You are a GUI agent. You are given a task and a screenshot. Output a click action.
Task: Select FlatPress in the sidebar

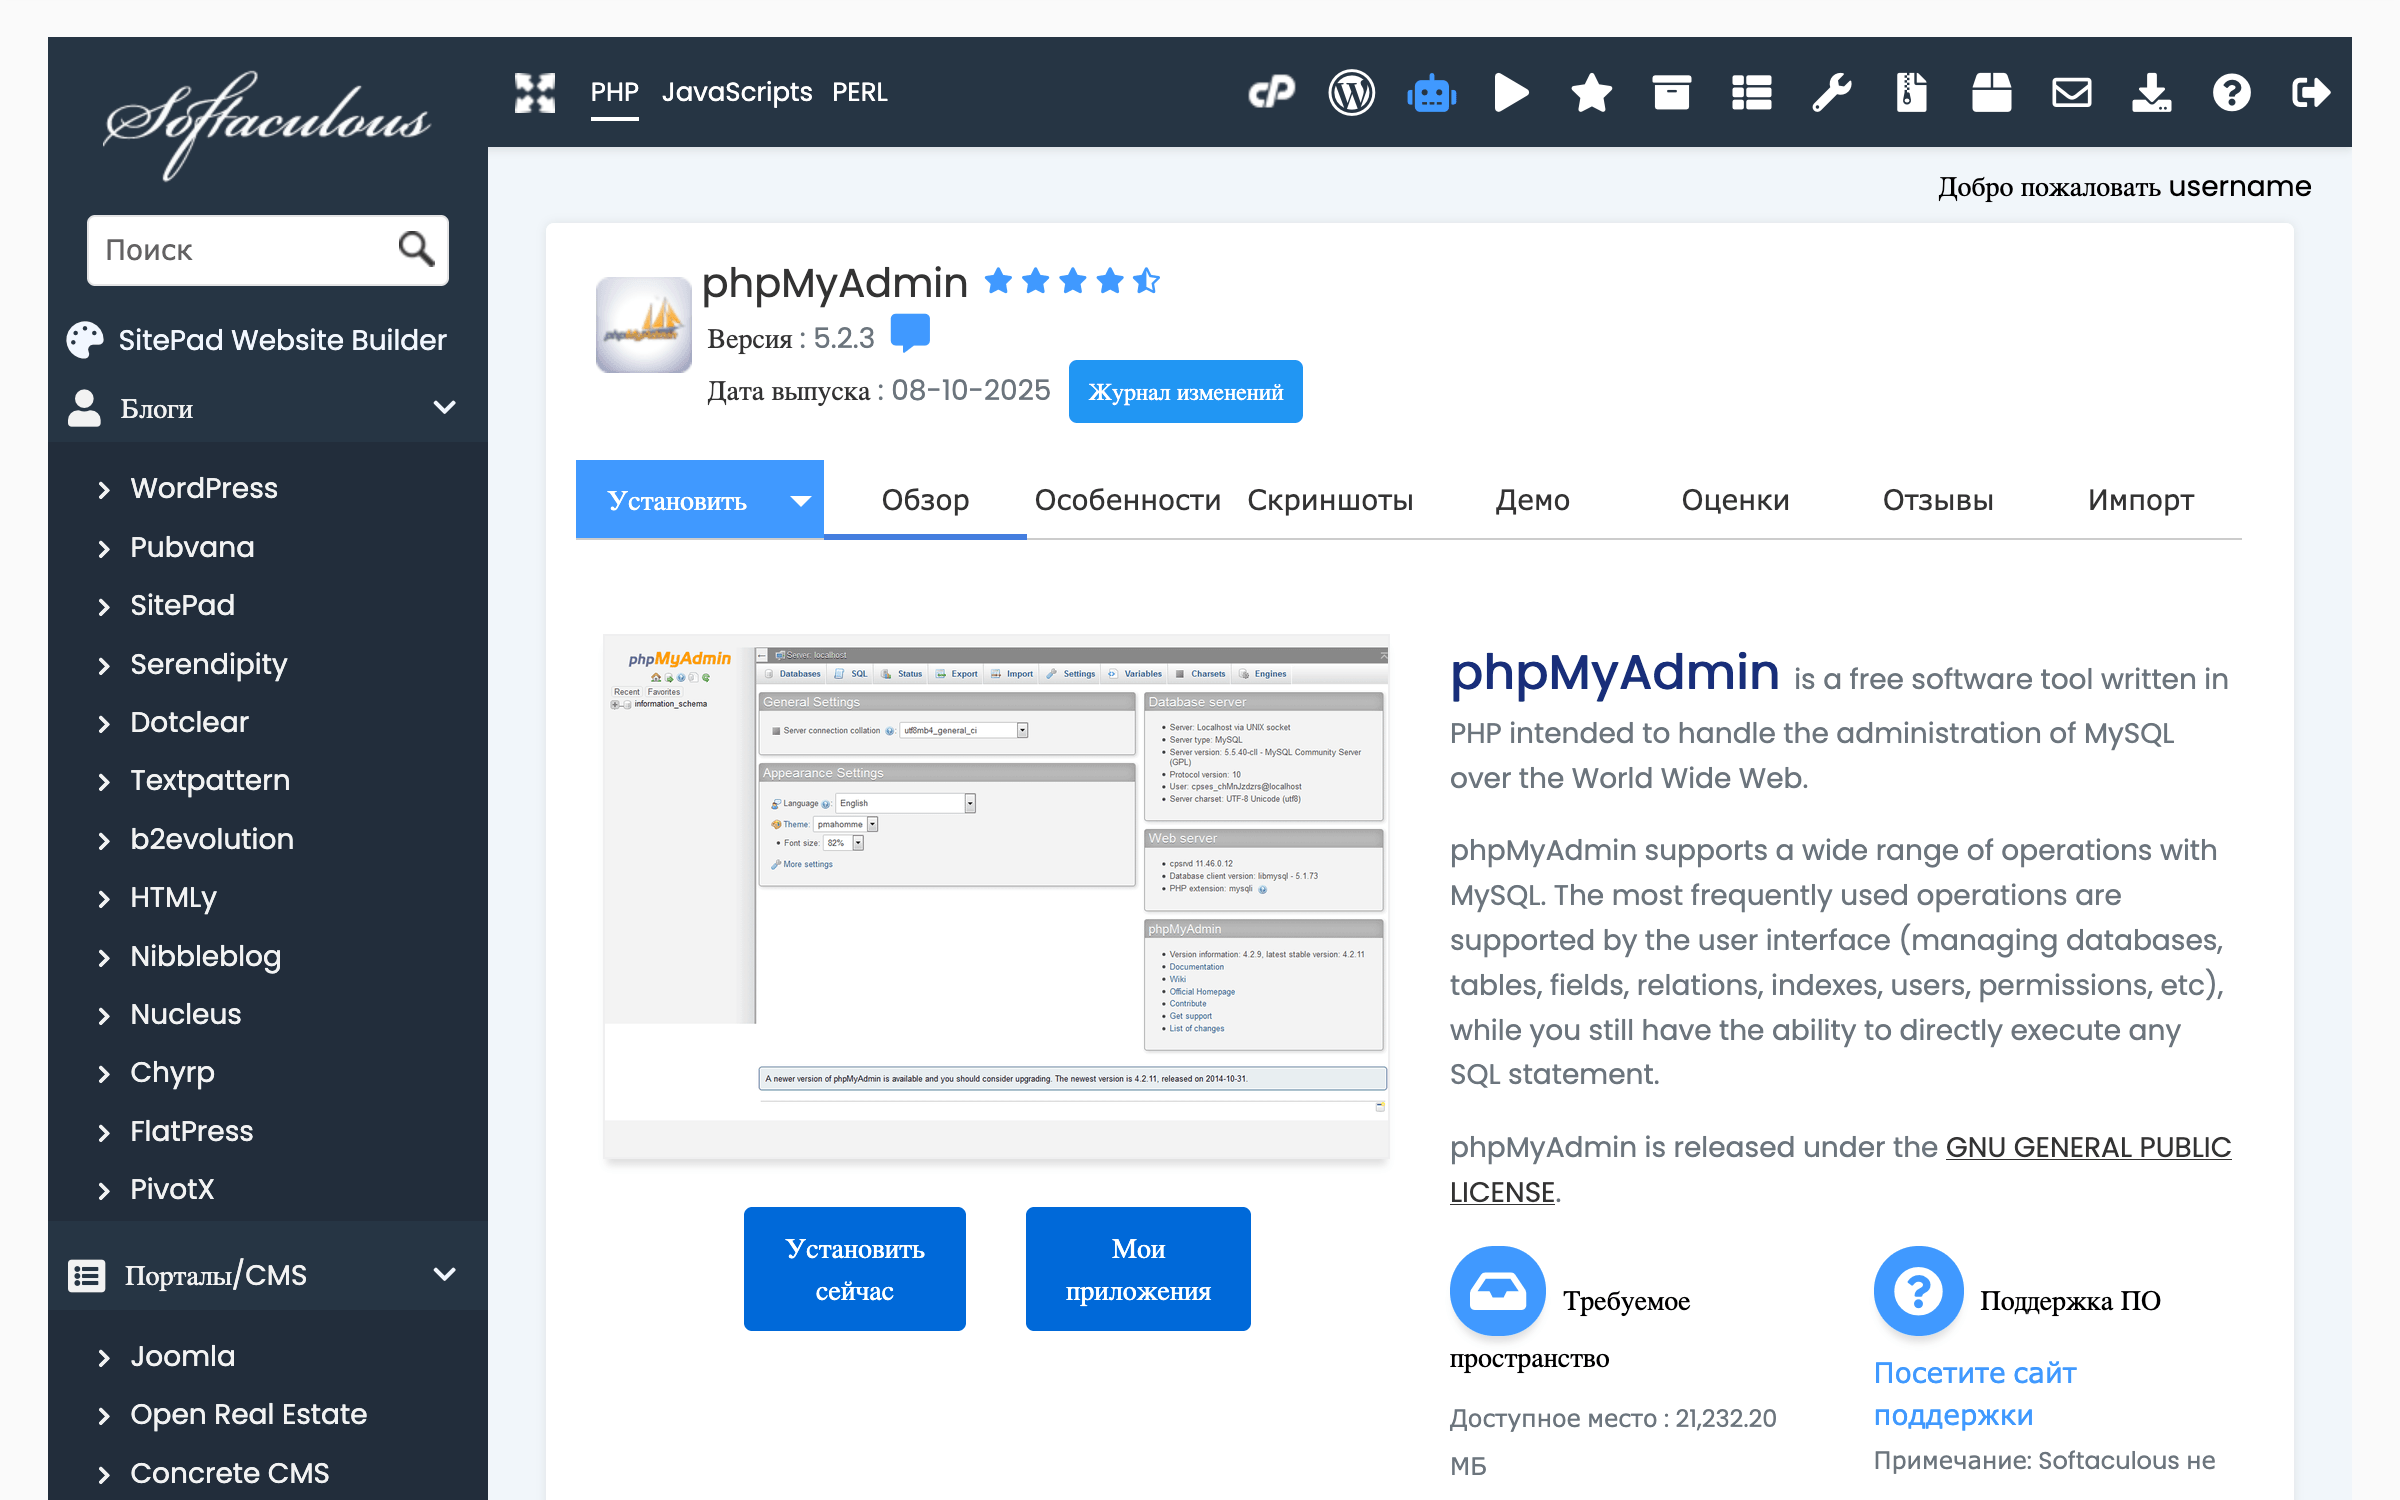191,1131
